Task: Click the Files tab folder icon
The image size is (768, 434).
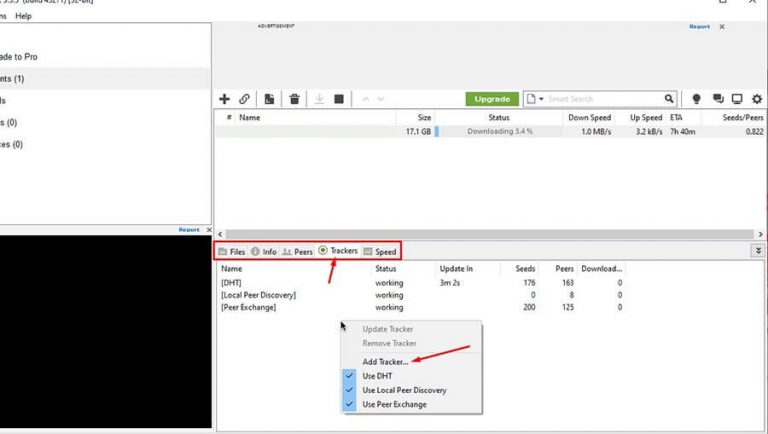Action: (223, 251)
